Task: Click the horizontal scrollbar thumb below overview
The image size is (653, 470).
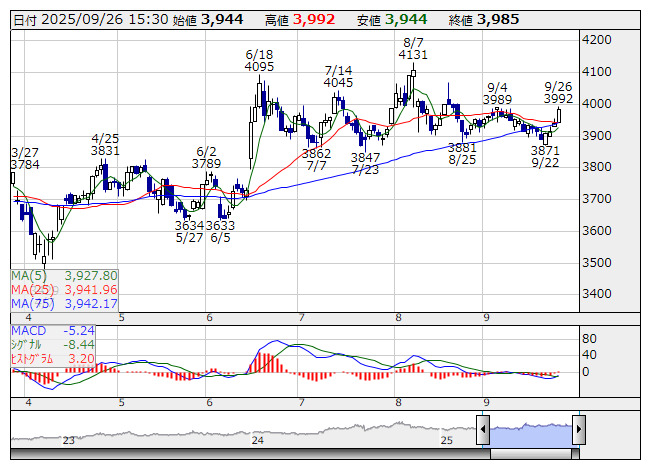Action: 530,452
